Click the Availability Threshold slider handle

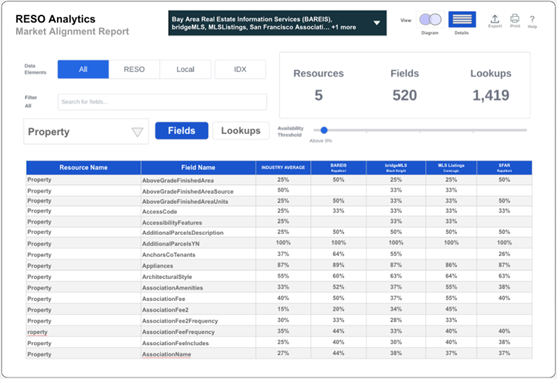point(324,130)
